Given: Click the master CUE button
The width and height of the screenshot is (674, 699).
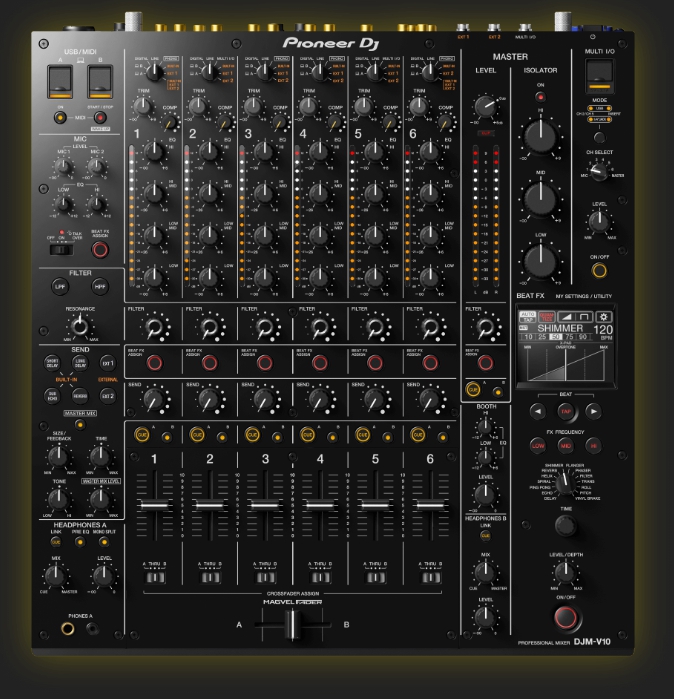Looking at the screenshot, I should 473,389.
